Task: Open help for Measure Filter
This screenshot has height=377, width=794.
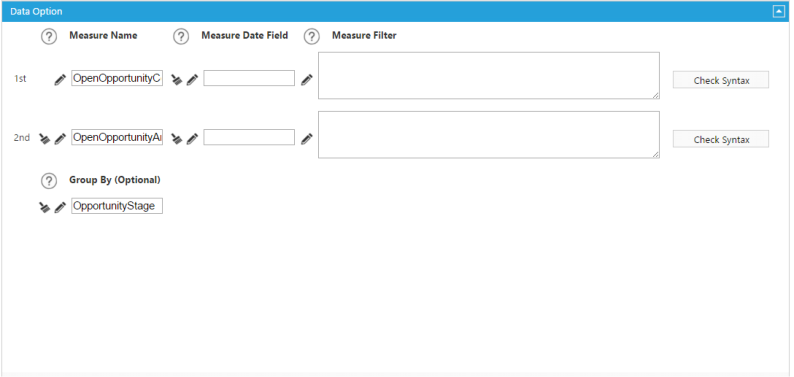Action: click(312, 37)
